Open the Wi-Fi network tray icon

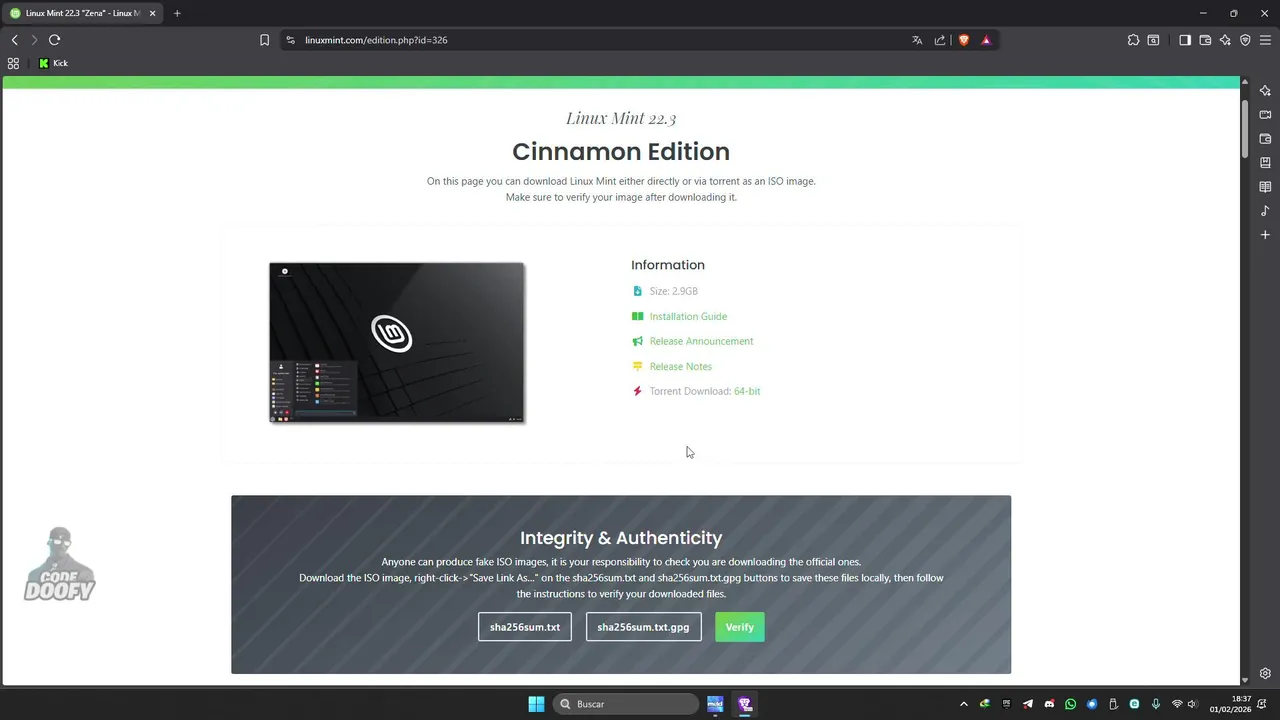pos(1177,704)
